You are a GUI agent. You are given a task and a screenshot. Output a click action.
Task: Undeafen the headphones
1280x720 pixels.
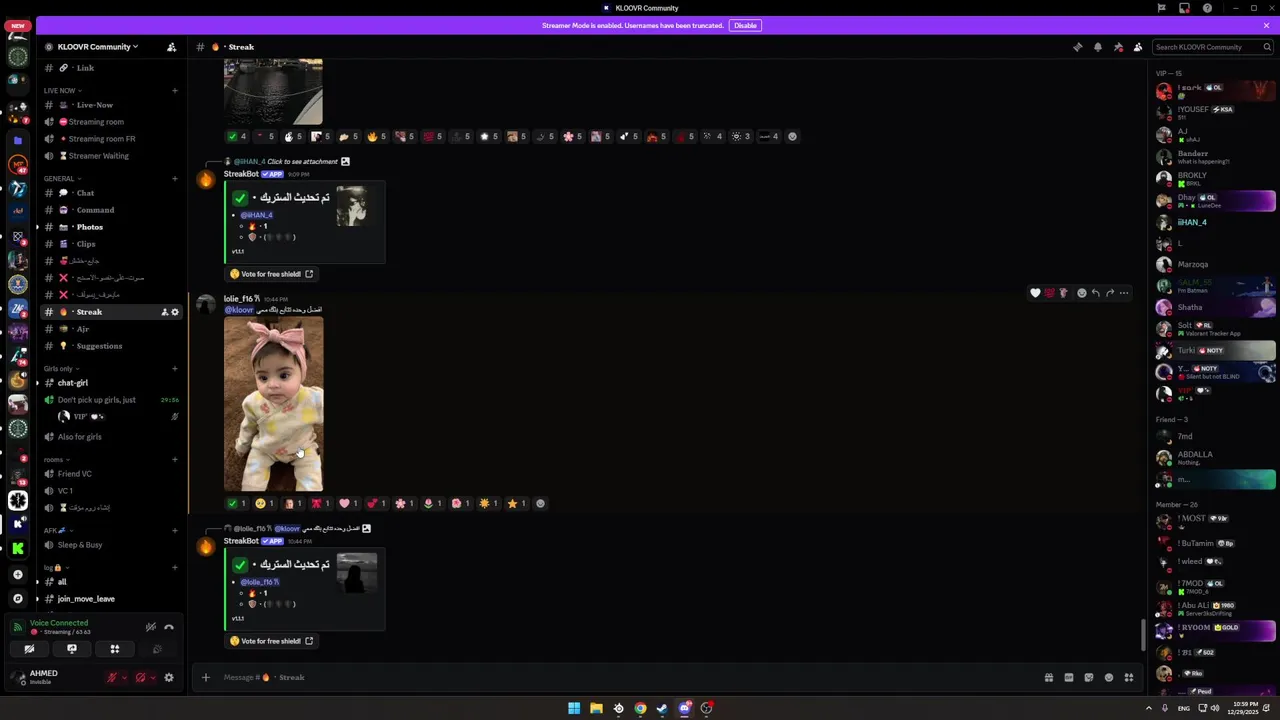(140, 677)
